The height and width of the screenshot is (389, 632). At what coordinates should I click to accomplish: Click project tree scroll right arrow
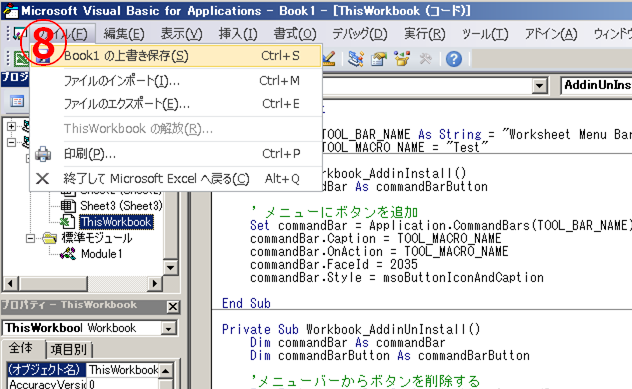(154, 283)
